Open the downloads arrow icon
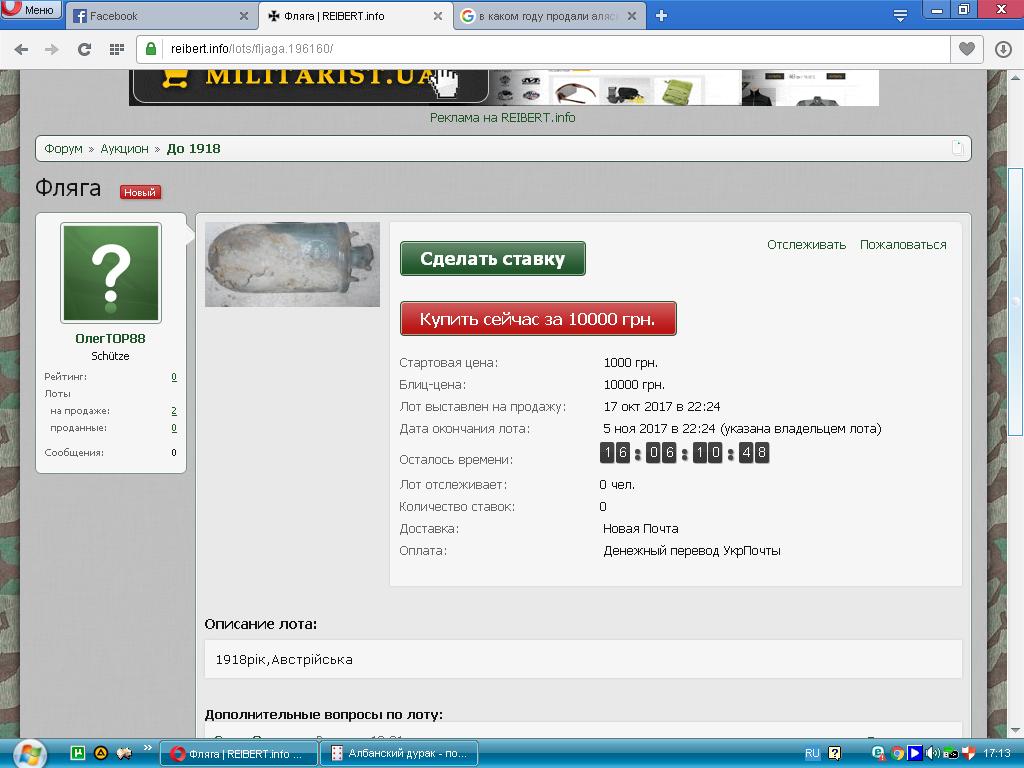 [1003, 49]
